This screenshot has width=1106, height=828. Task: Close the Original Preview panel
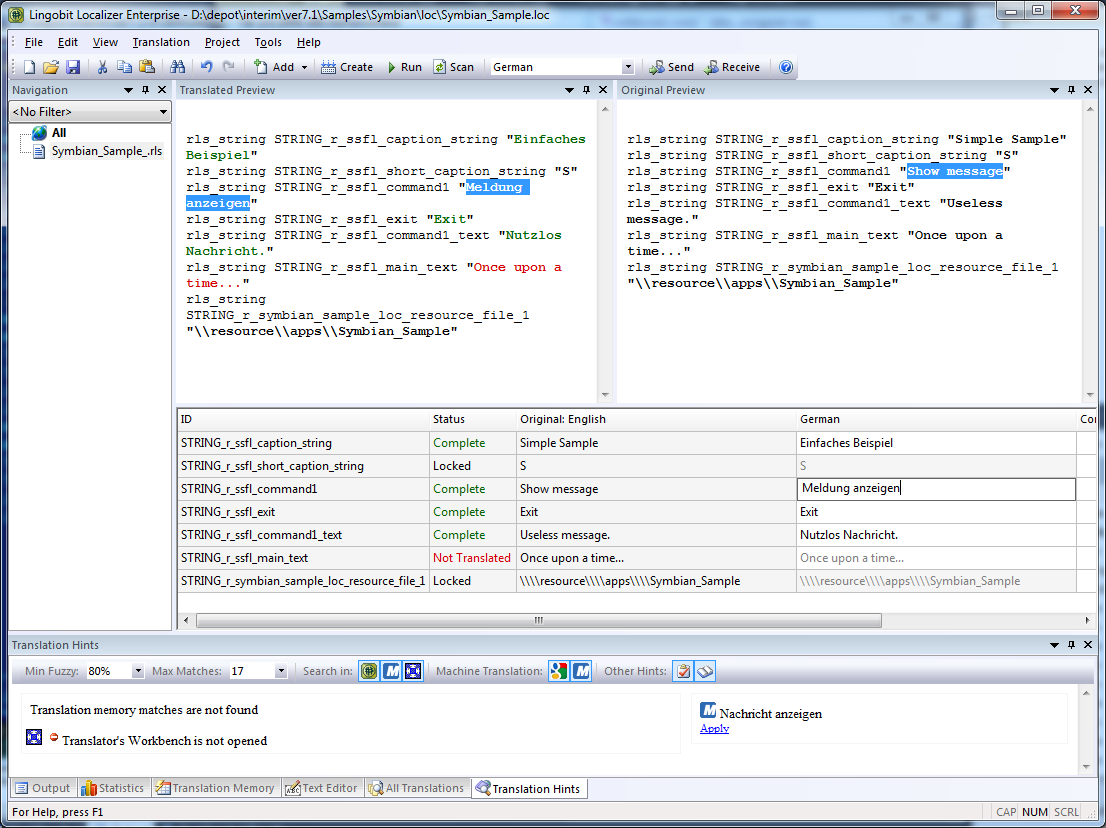tap(1088, 90)
